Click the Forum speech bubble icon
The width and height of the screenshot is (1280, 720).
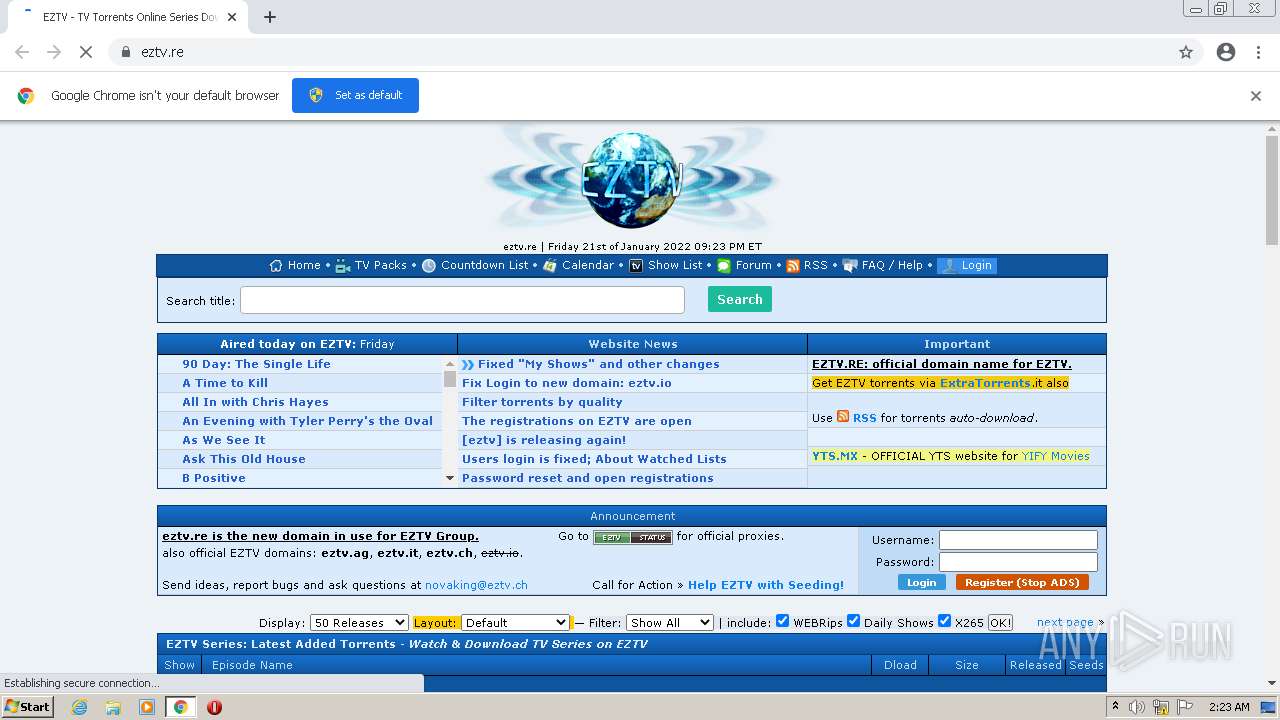click(724, 266)
